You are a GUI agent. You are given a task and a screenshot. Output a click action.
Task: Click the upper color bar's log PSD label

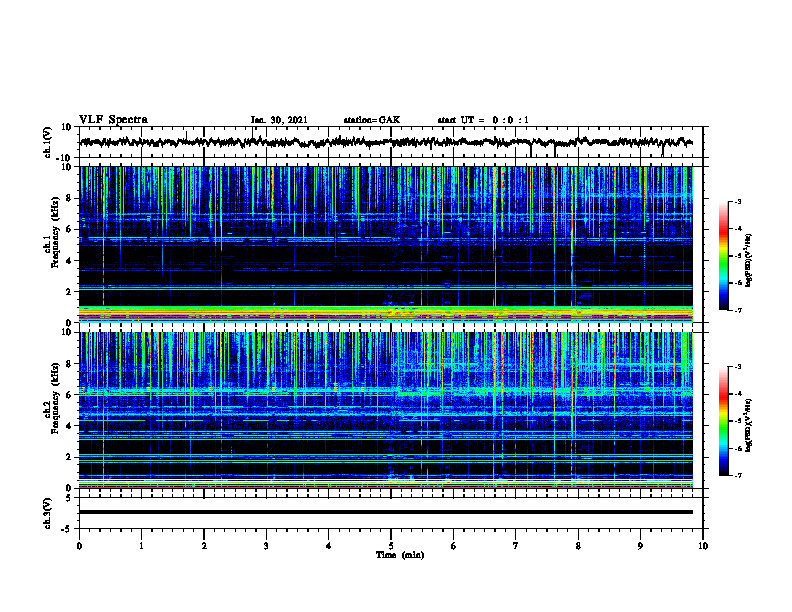click(749, 261)
